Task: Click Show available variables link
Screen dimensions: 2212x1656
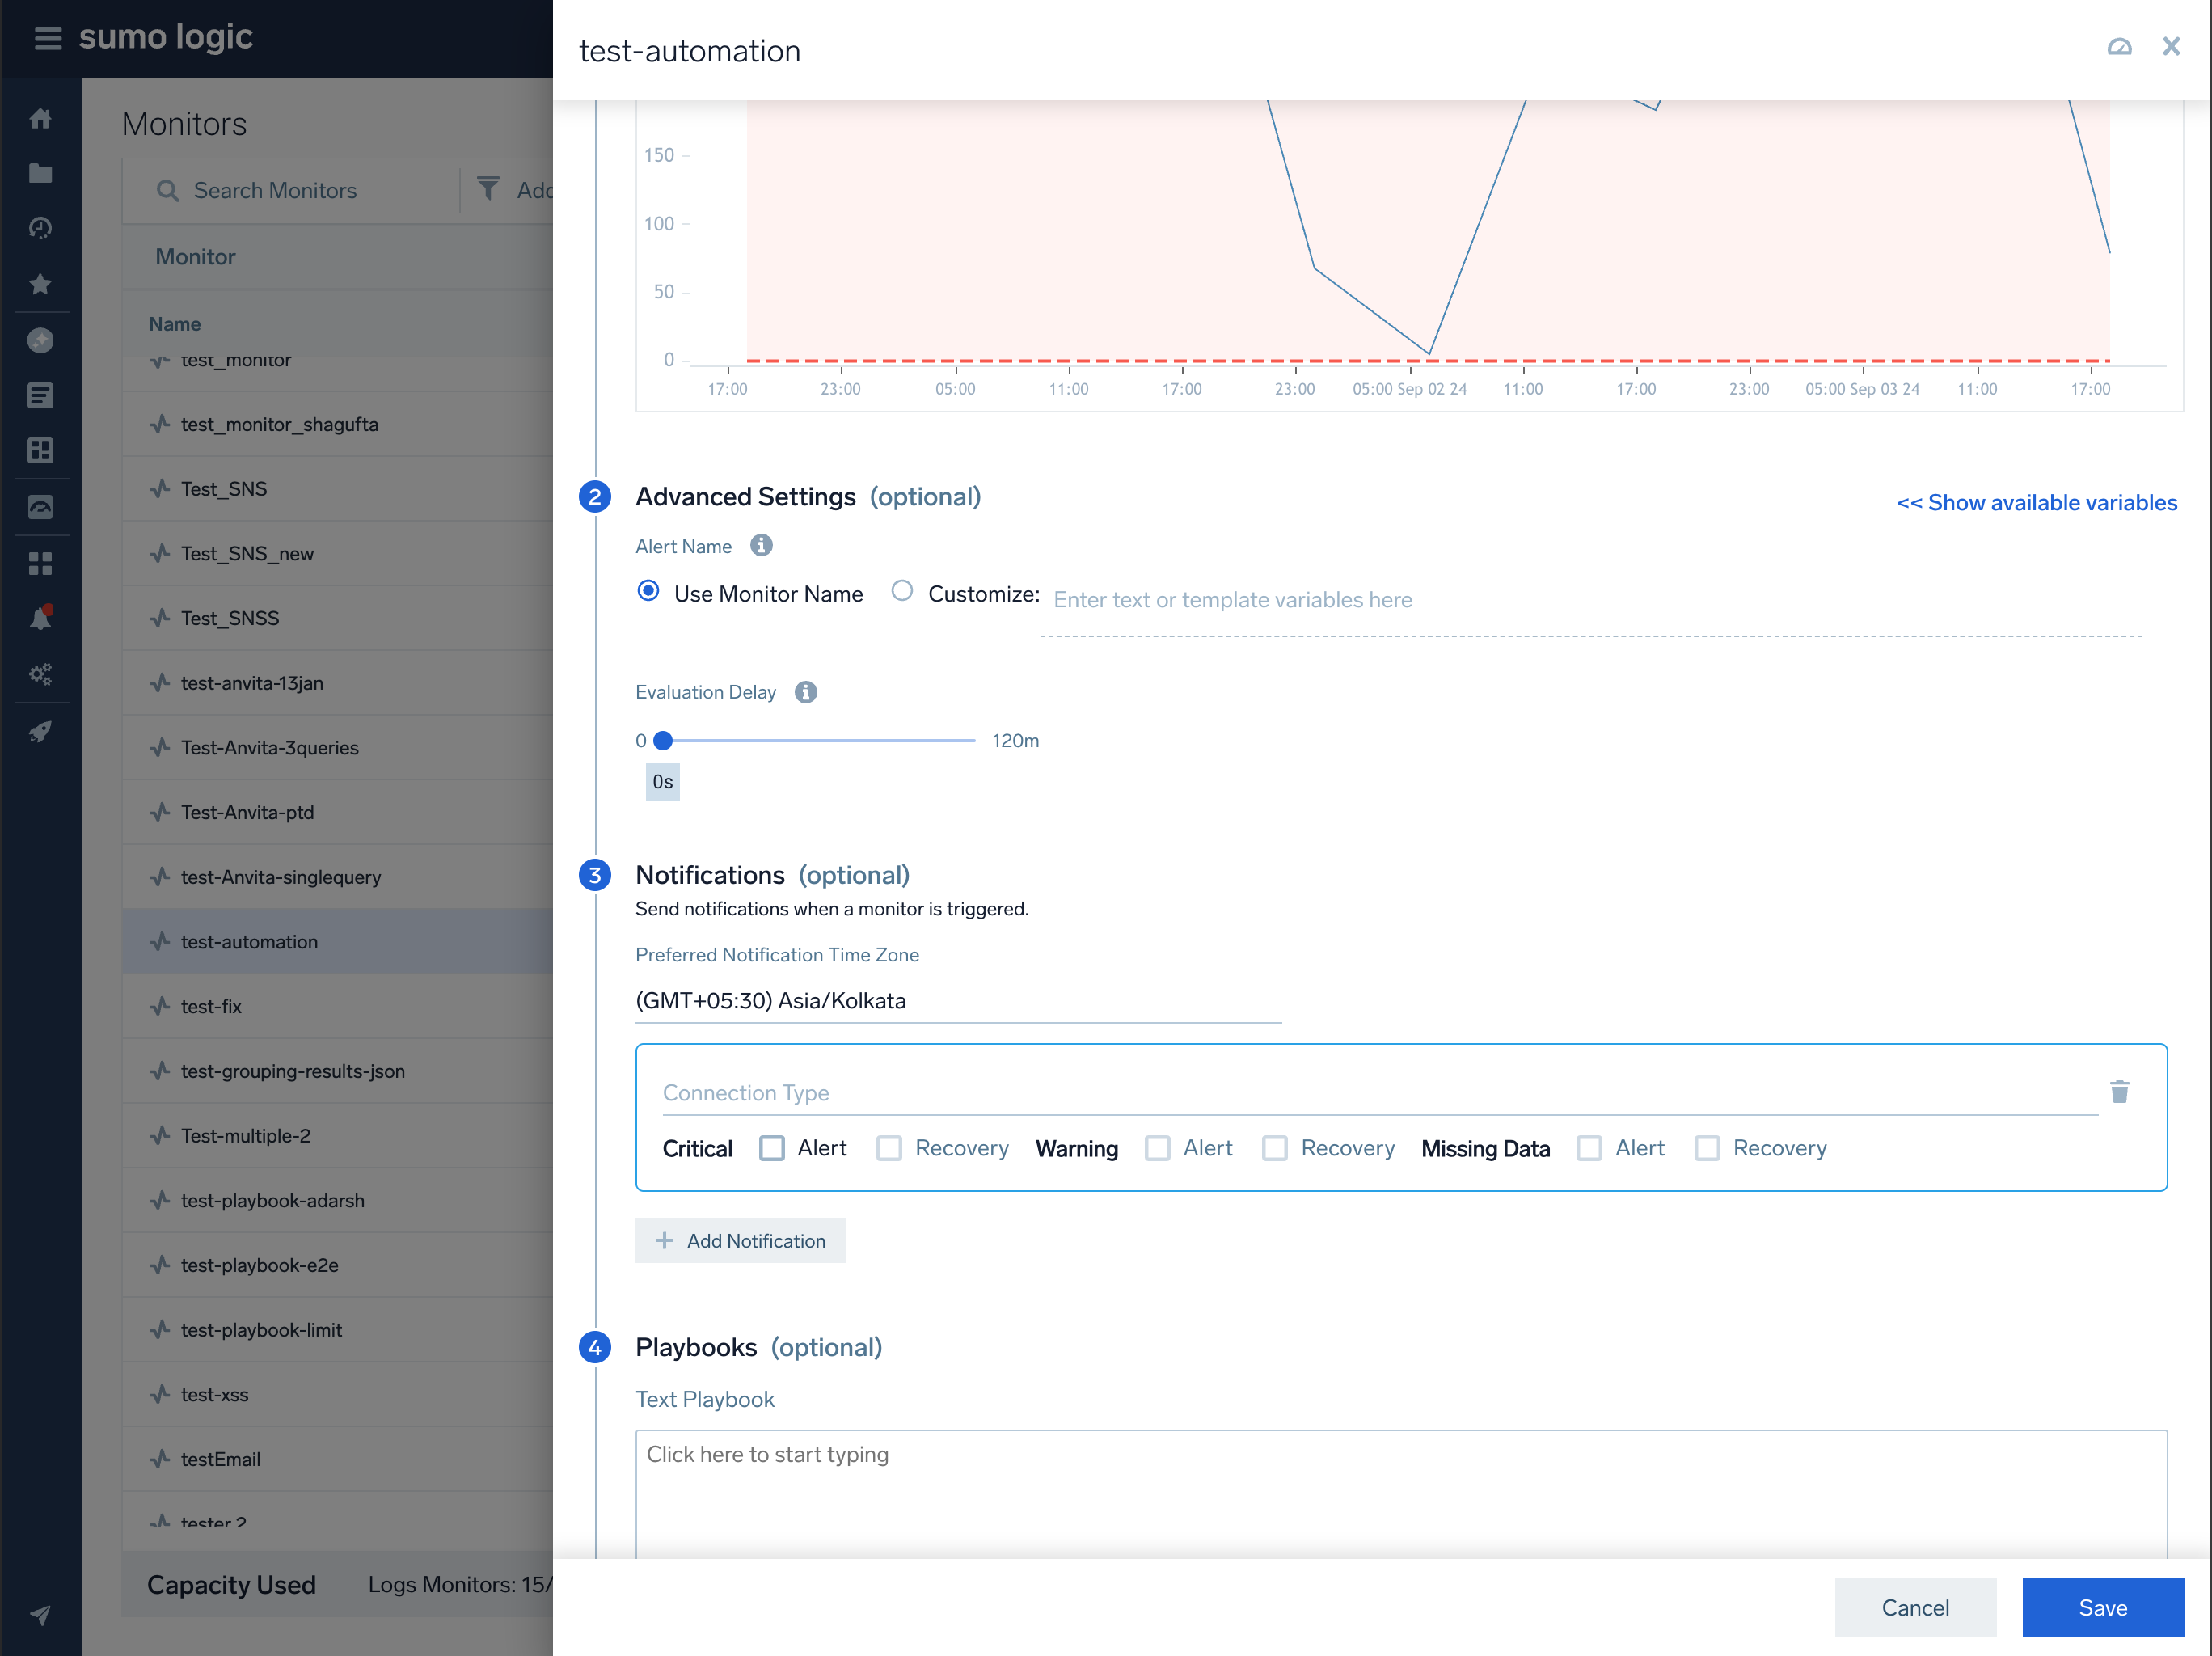Action: [x=2037, y=502]
